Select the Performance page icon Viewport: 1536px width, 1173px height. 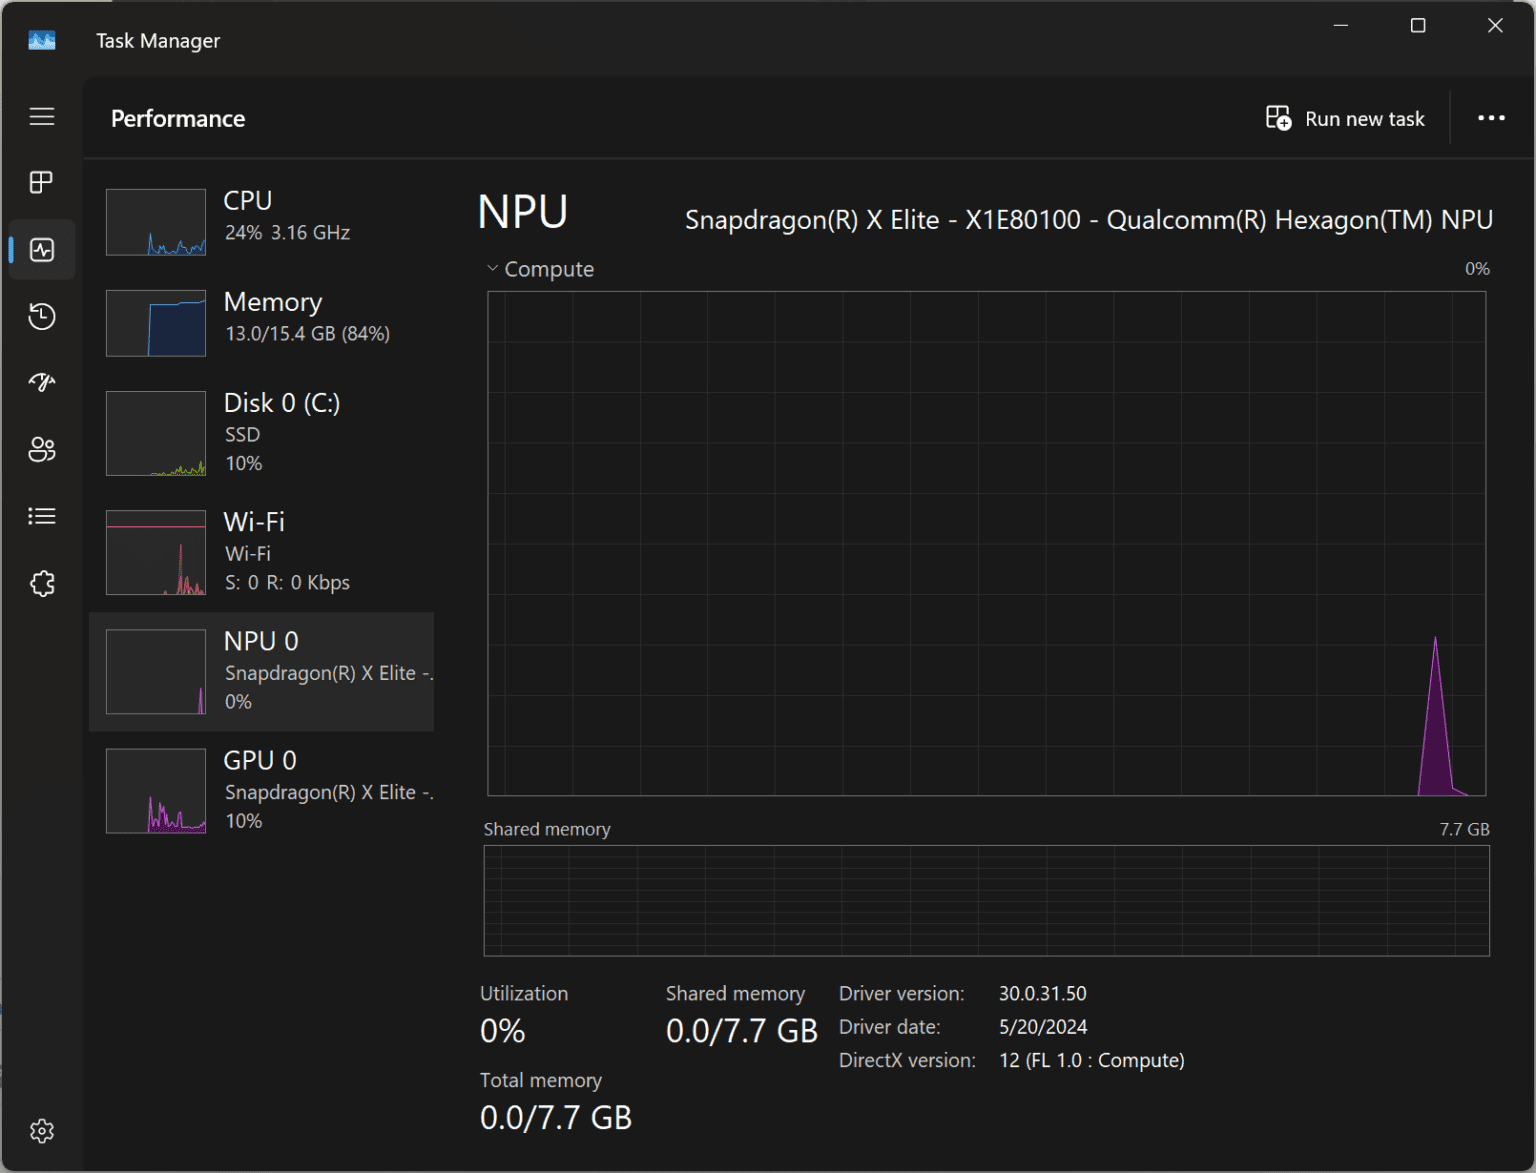42,250
